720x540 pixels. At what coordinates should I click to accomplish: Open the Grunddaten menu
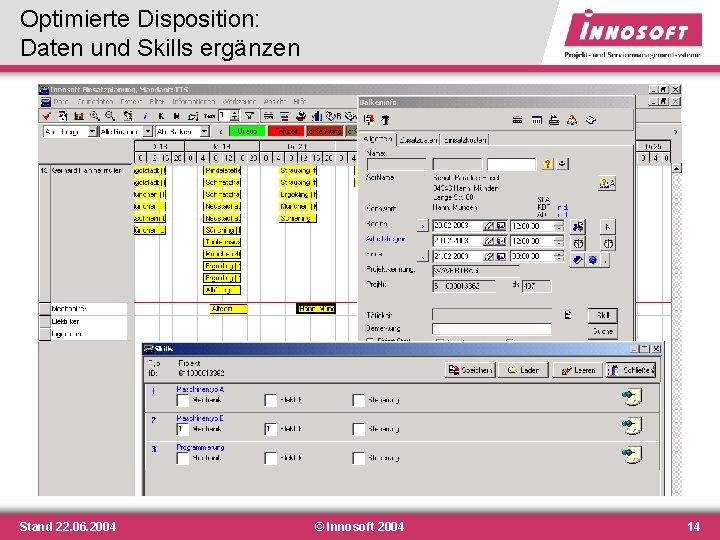point(95,101)
